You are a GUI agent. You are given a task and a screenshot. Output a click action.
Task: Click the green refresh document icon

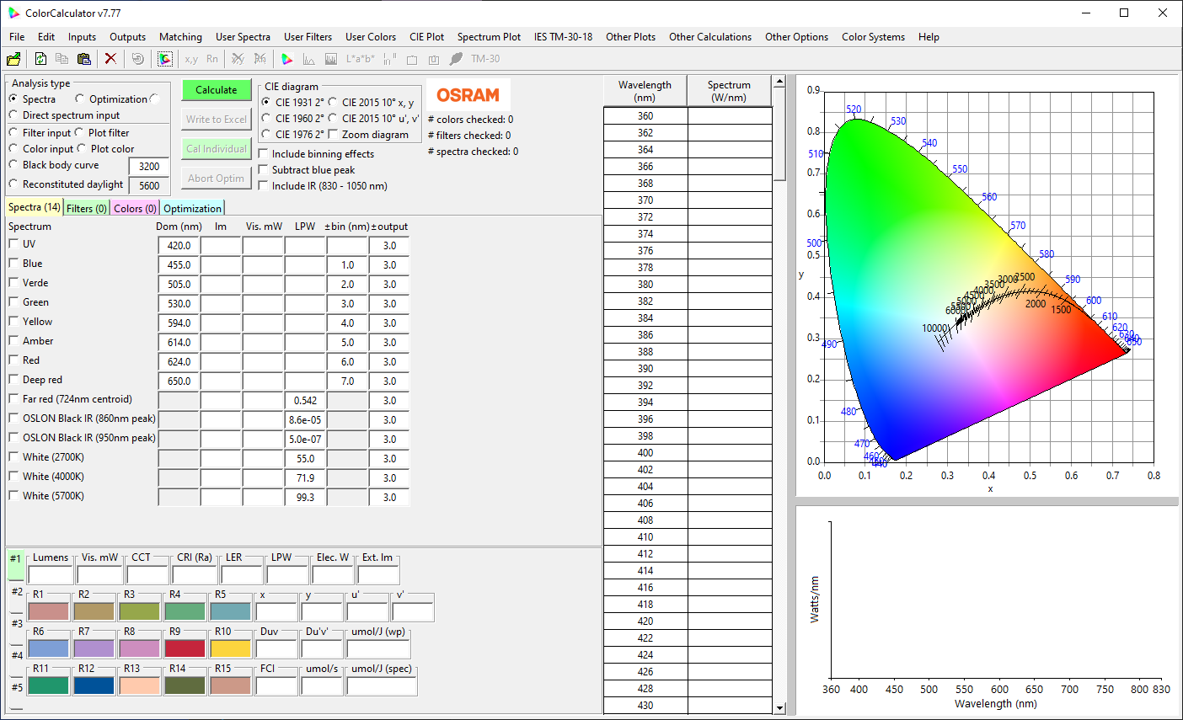click(41, 60)
